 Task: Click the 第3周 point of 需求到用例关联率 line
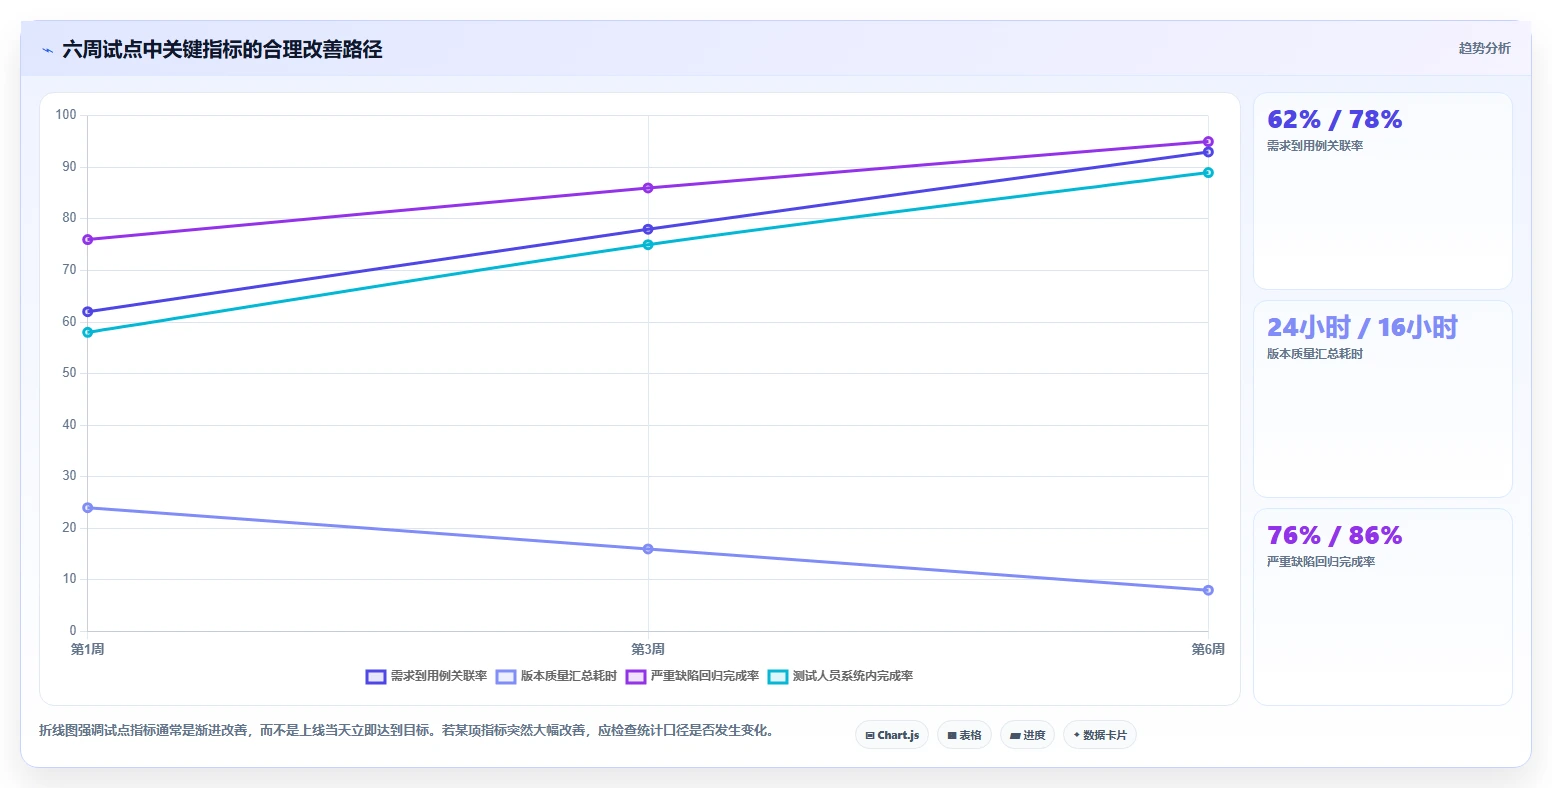click(x=648, y=229)
